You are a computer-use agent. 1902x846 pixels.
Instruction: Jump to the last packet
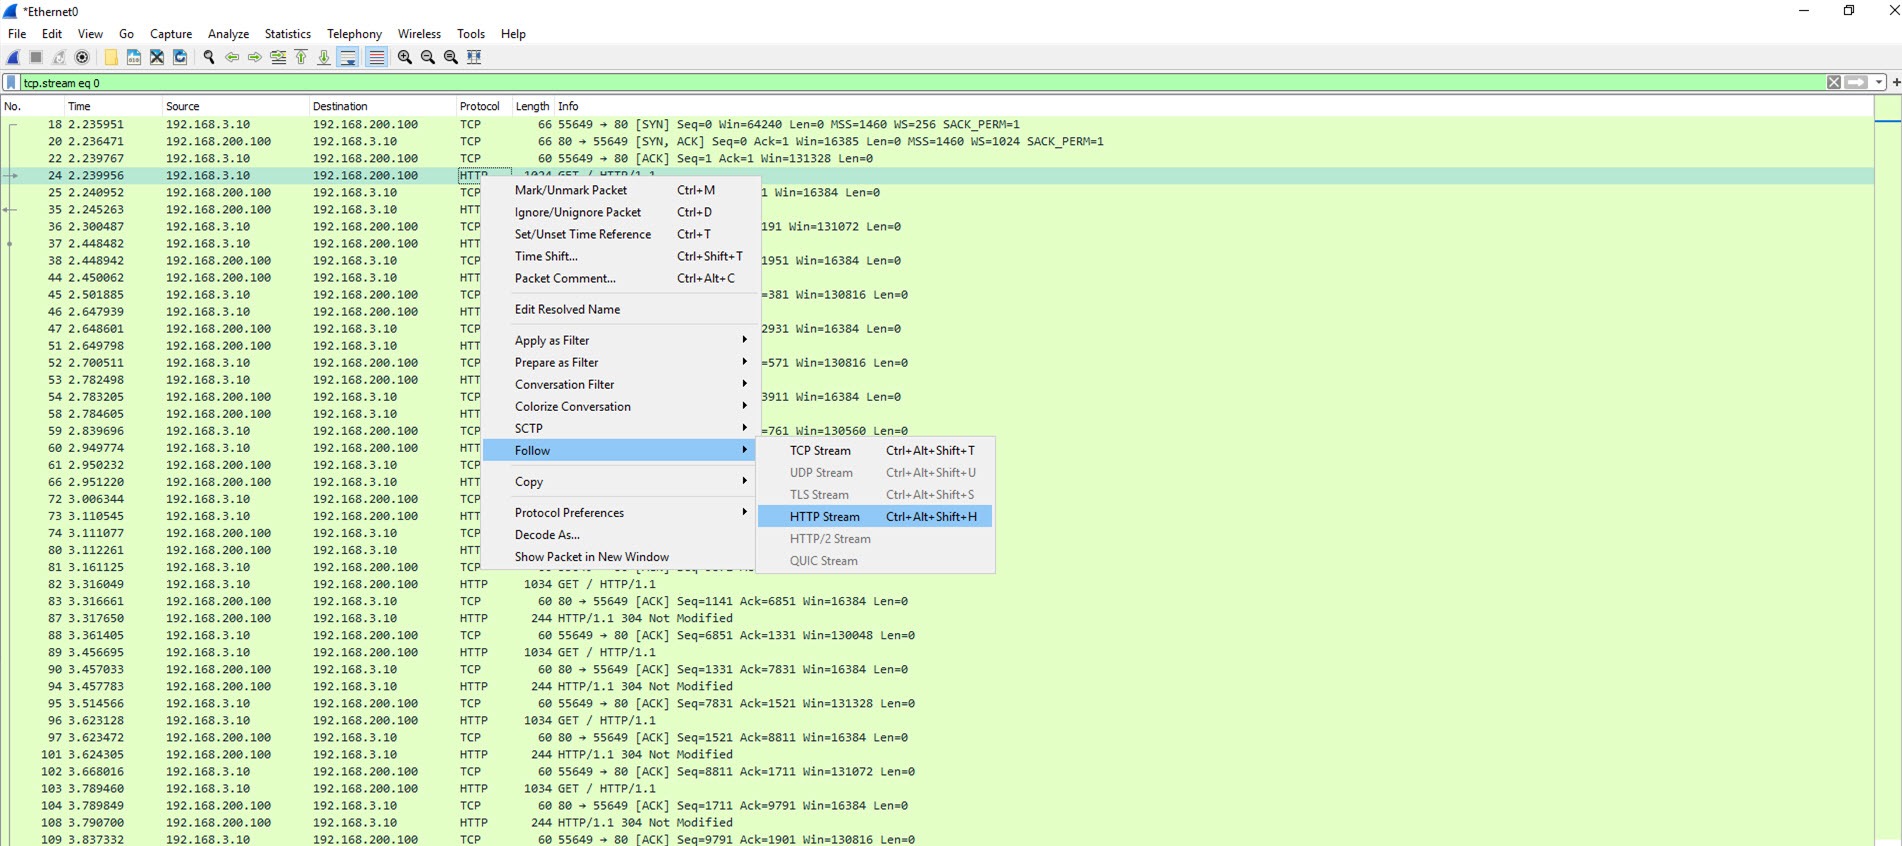pyautogui.click(x=324, y=57)
